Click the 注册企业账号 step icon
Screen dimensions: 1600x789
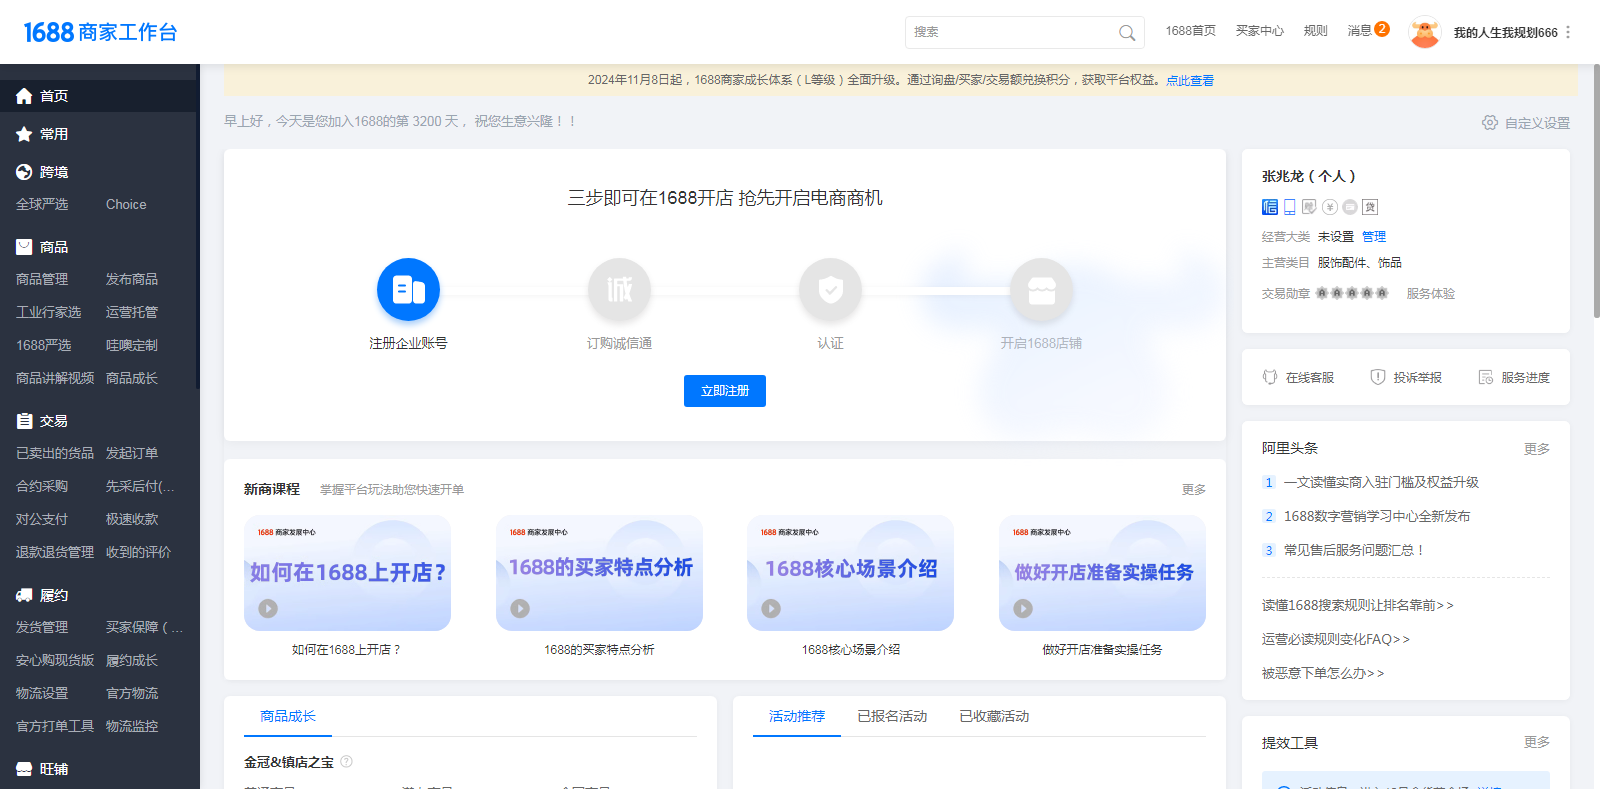click(x=408, y=290)
